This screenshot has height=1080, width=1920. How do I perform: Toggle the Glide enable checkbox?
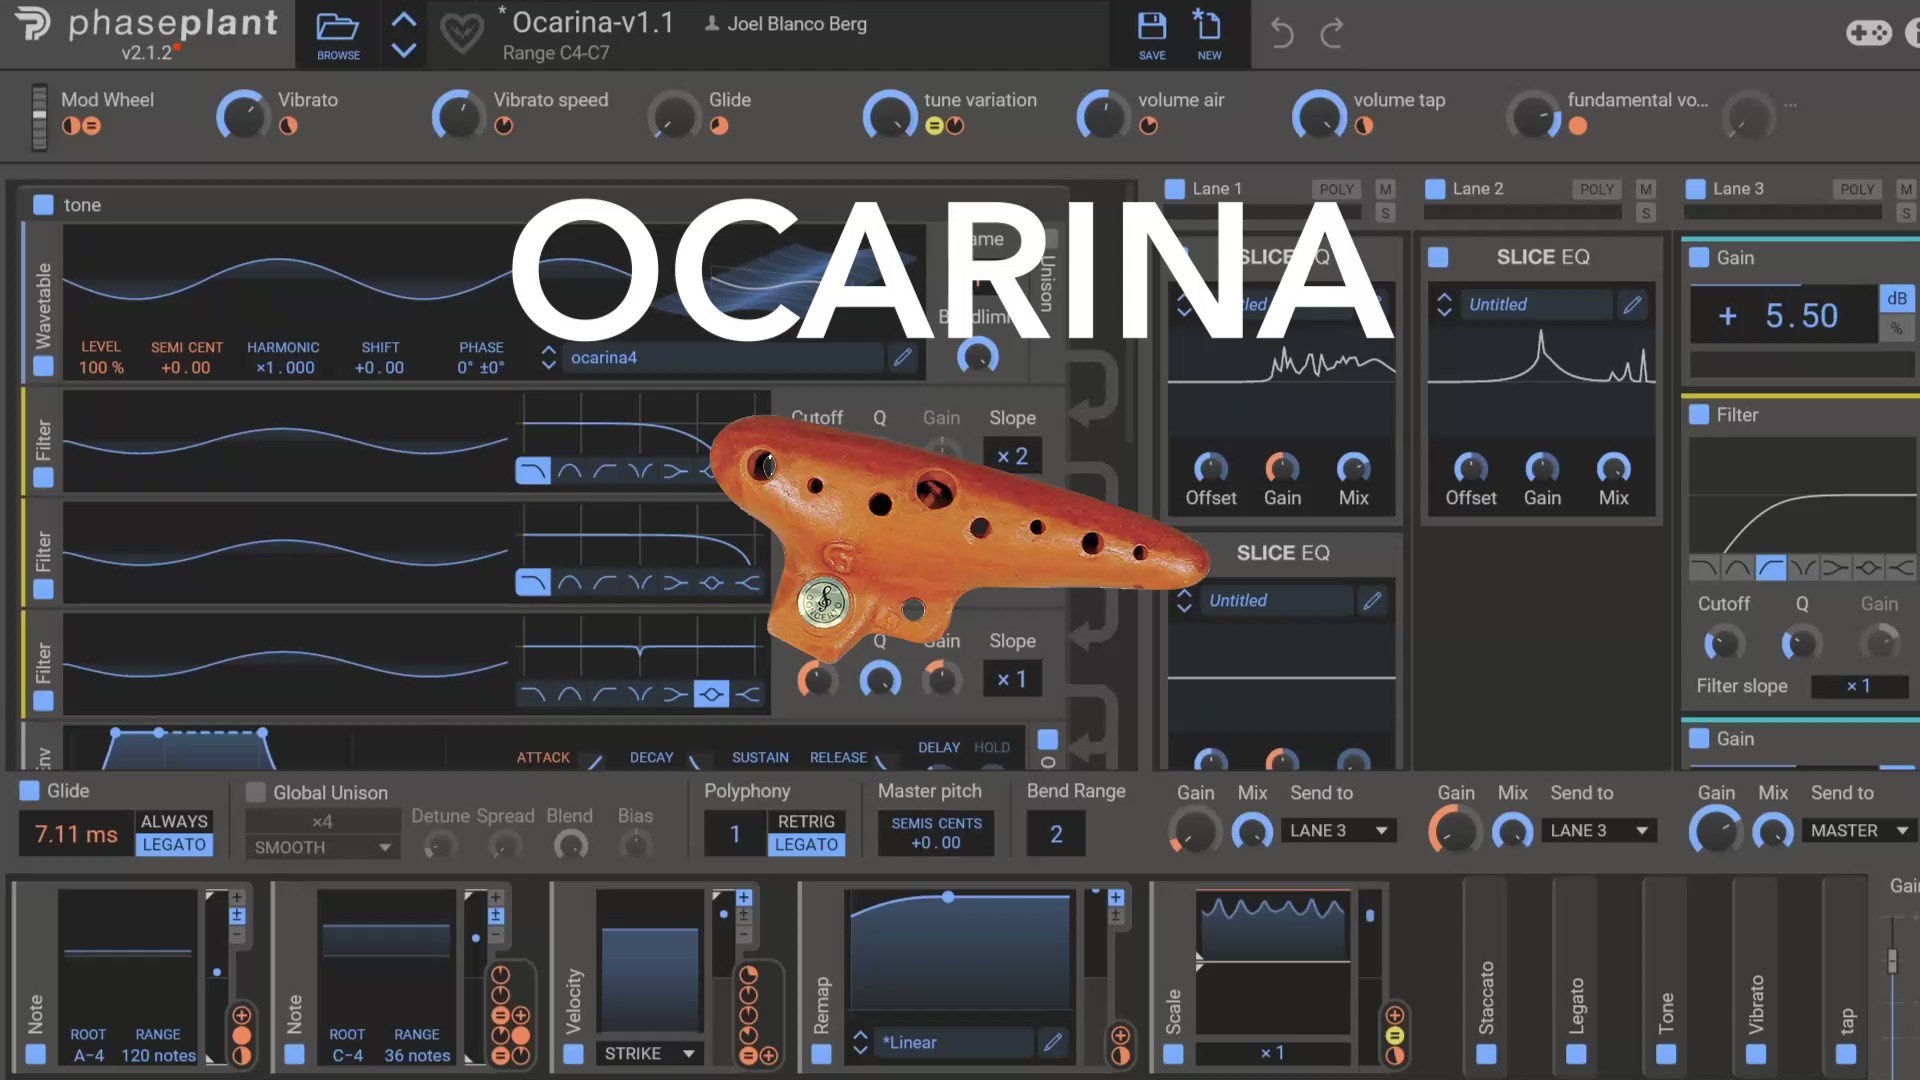(30, 791)
